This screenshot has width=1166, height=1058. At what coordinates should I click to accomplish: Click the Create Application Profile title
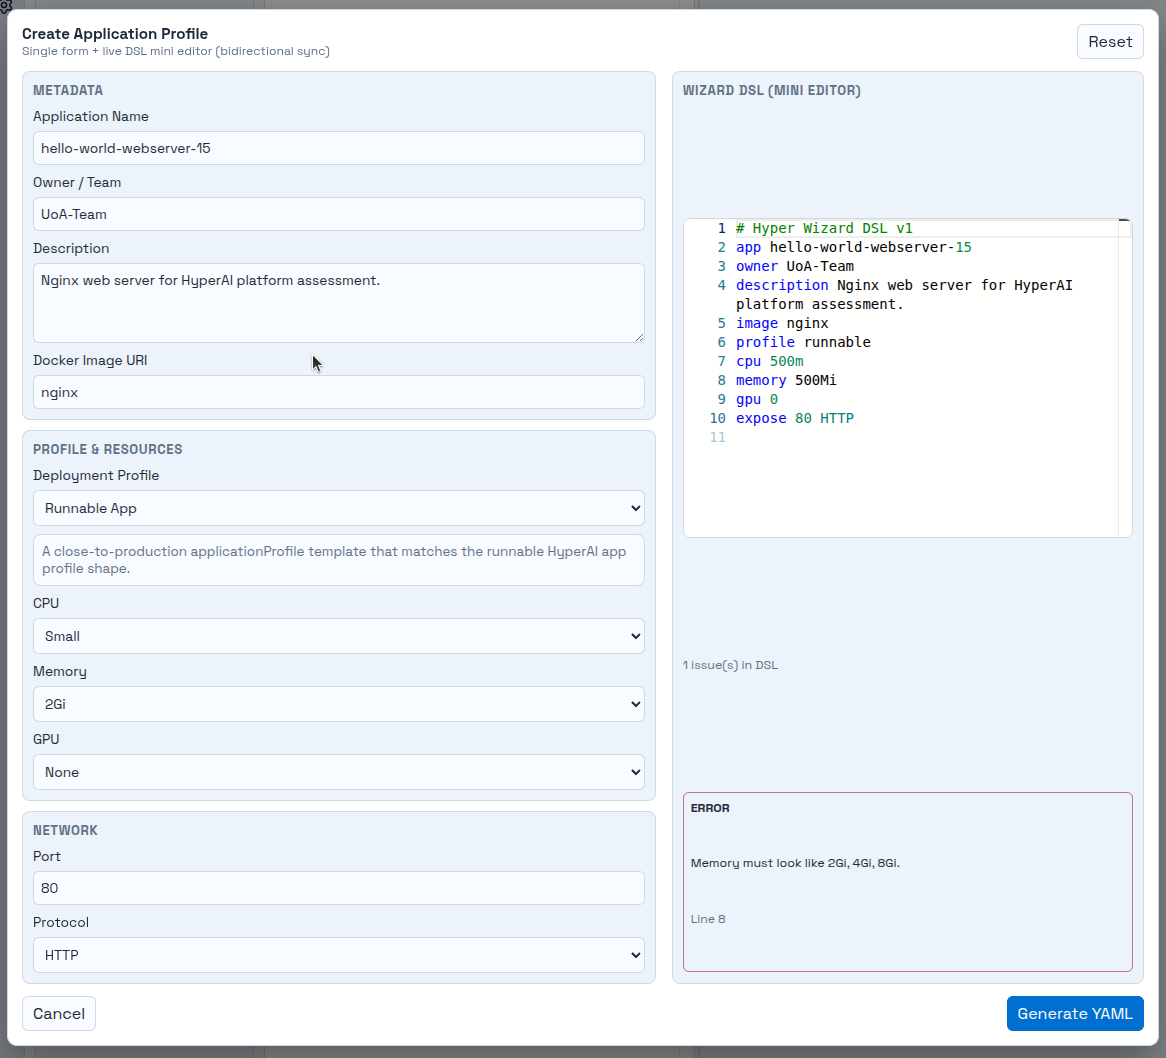pos(115,33)
